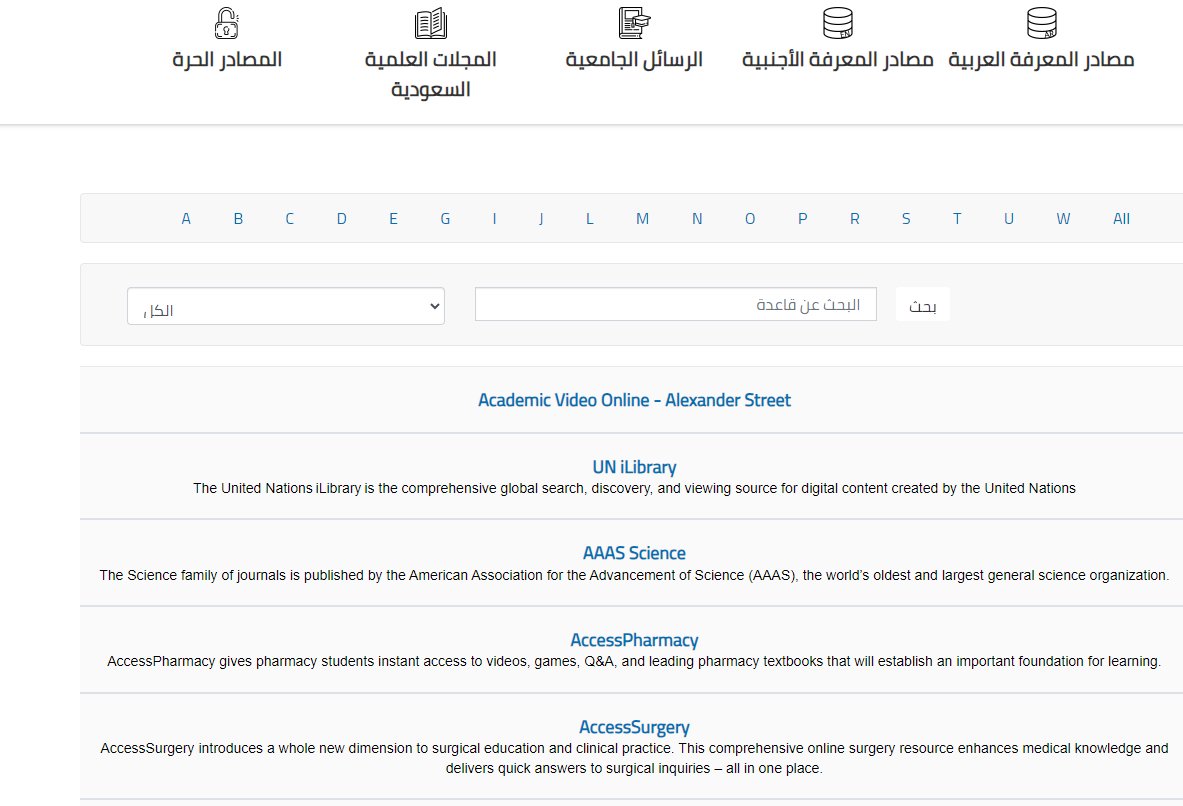The image size is (1183, 806).
Task: Filter databases by letter N
Action: pos(697,219)
